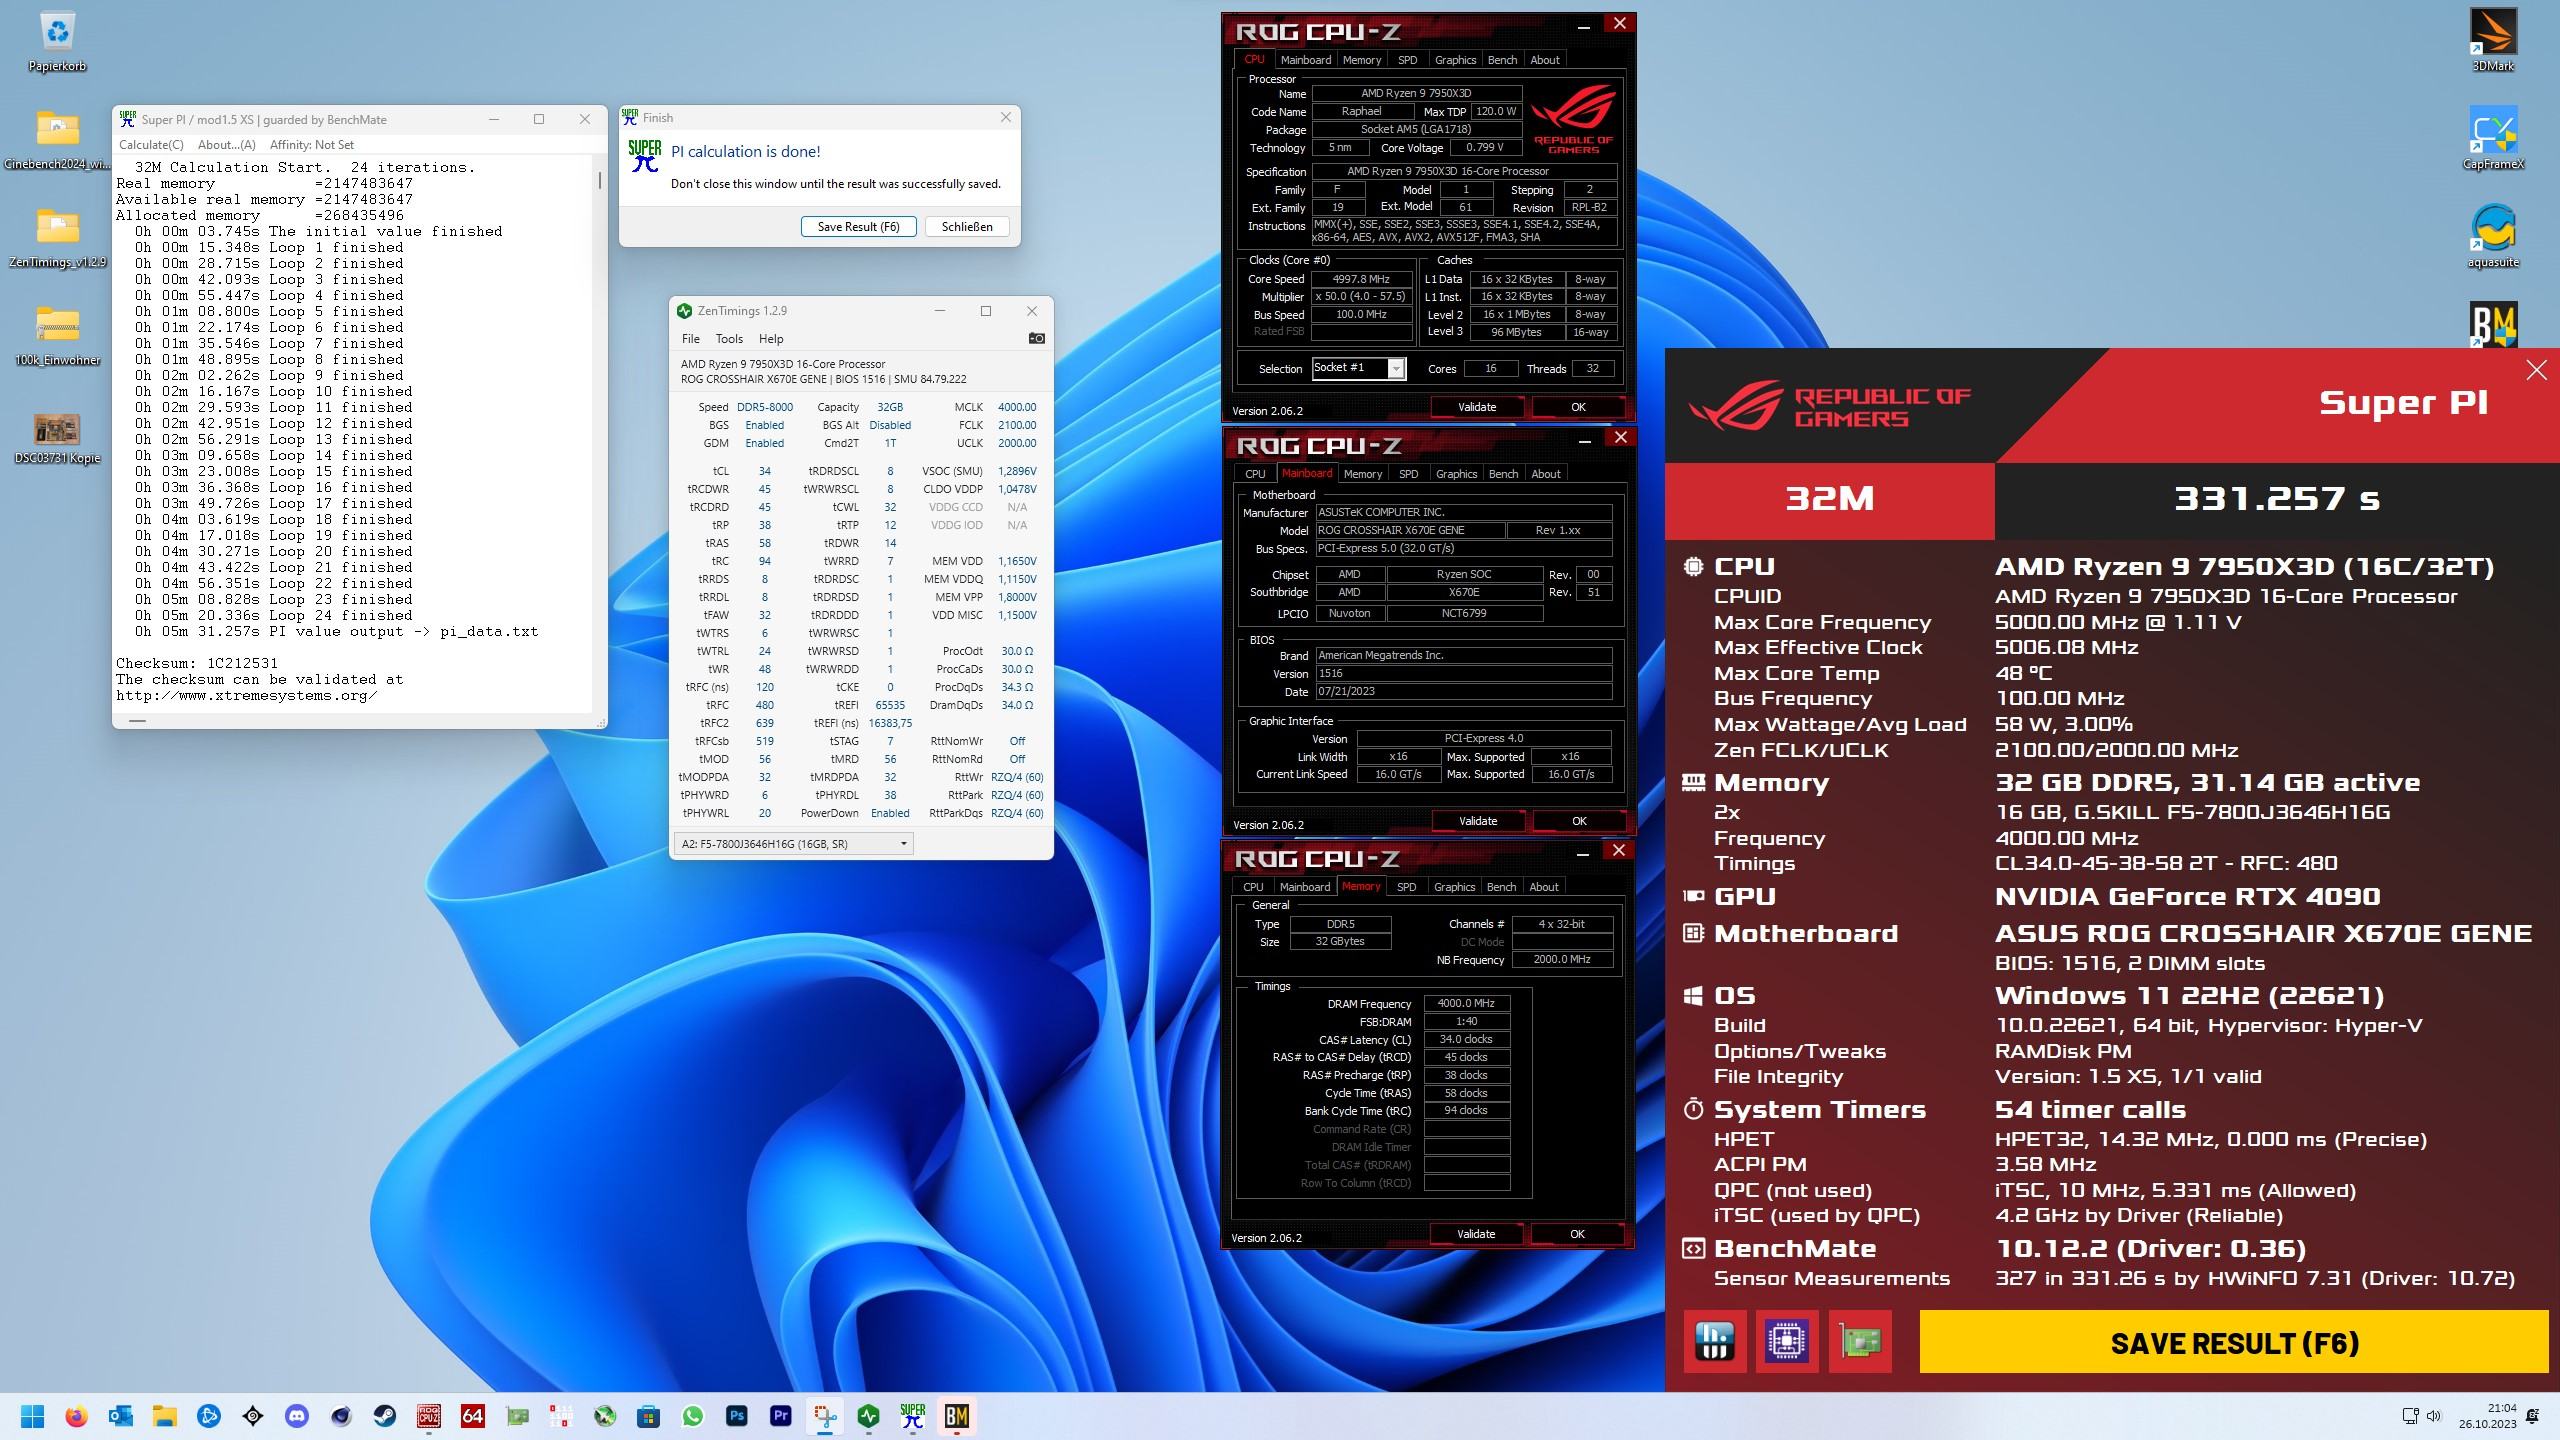This screenshot has width=2560, height=1440.
Task: Select the Core Speed 4997.8 MHz field
Action: coord(1361,279)
